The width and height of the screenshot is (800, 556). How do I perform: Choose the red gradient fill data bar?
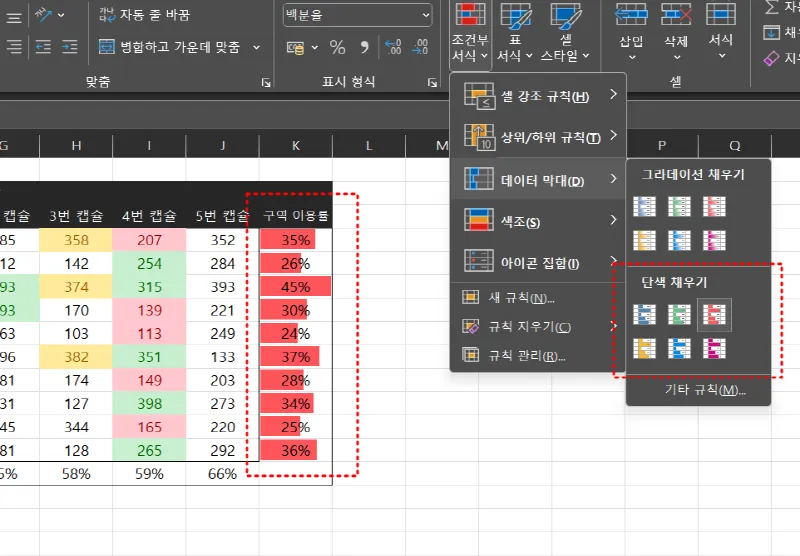(714, 207)
